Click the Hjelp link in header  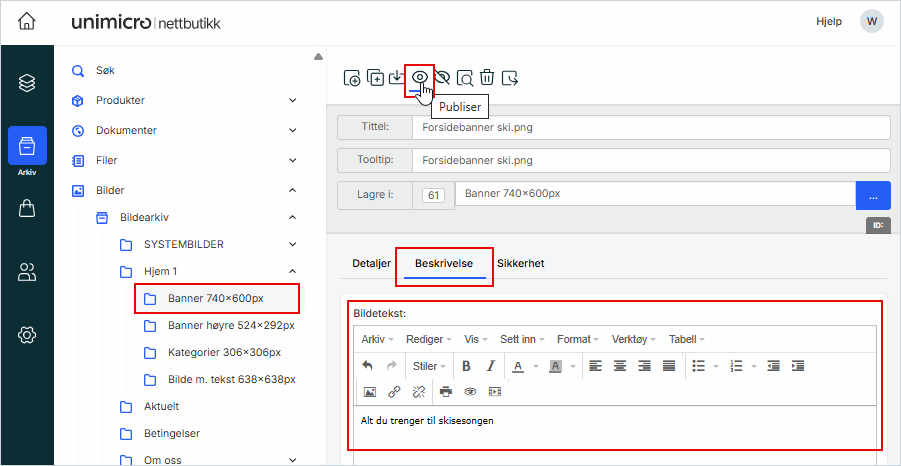[830, 22]
